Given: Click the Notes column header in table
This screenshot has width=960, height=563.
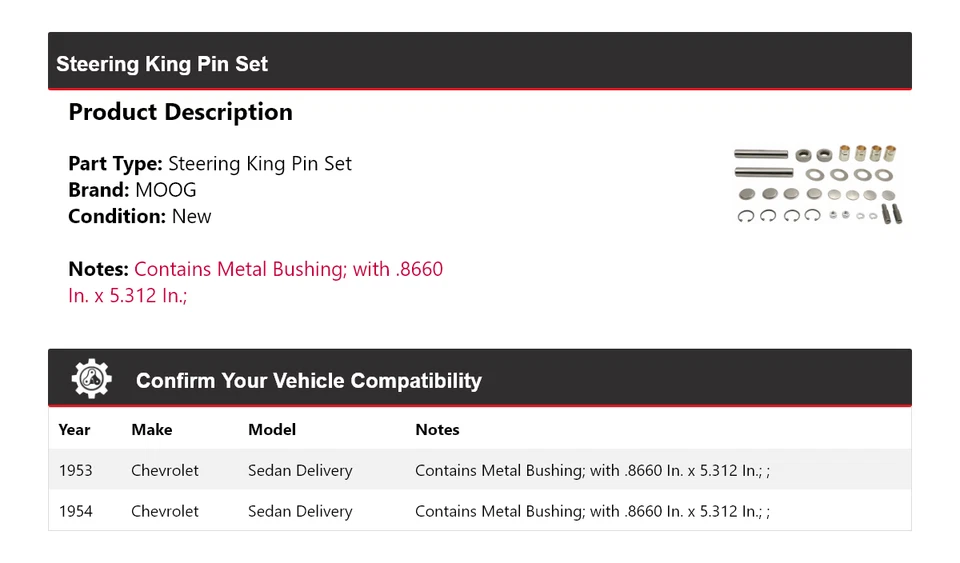Looking at the screenshot, I should pos(437,430).
